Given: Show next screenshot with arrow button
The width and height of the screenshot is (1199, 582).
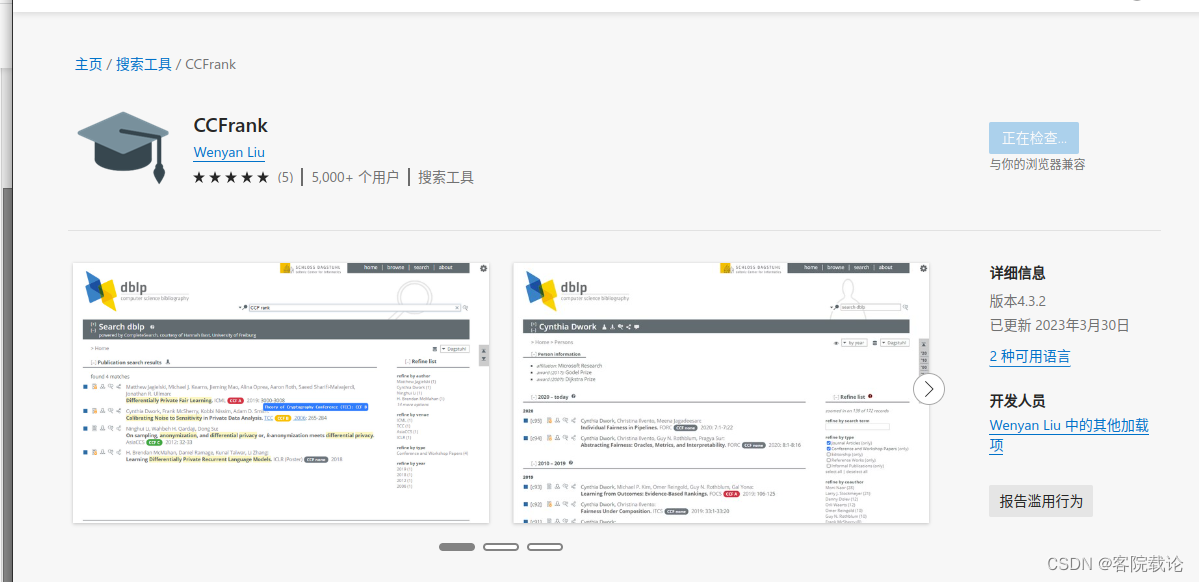Looking at the screenshot, I should (929, 389).
